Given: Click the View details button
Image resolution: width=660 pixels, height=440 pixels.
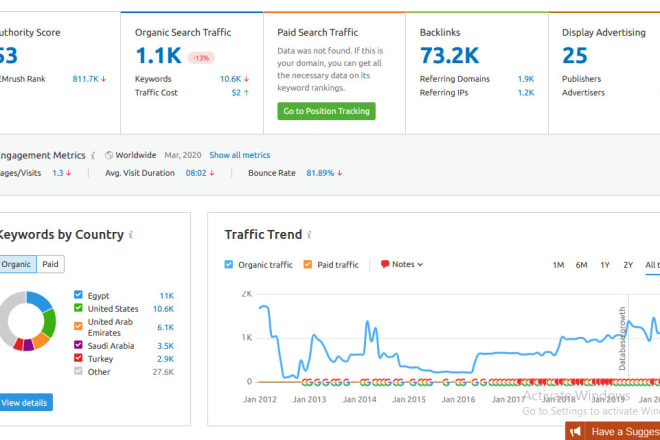Looking at the screenshot, I should (24, 403).
